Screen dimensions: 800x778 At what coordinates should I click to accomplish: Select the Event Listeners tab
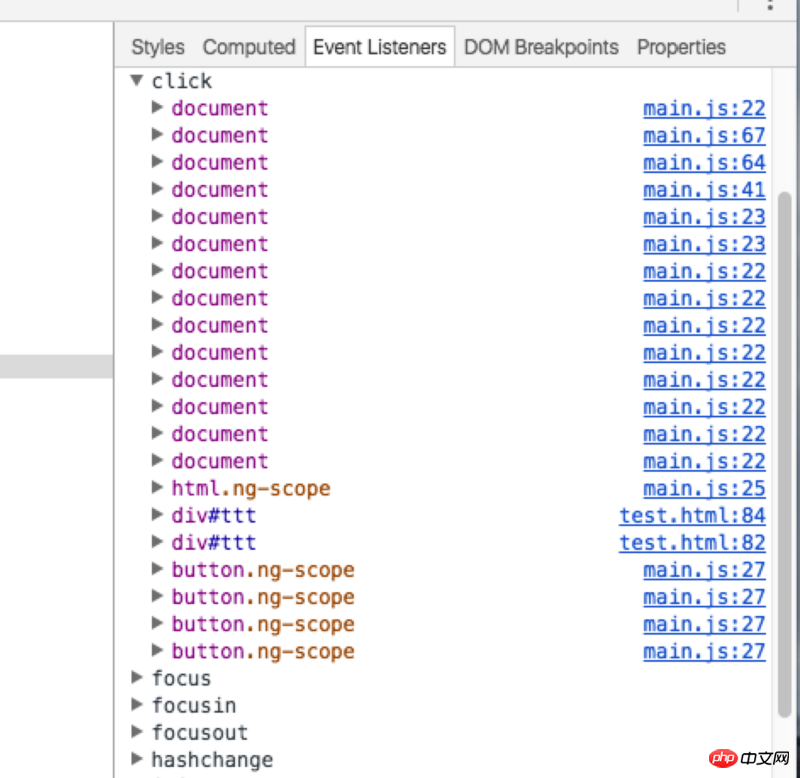379,47
